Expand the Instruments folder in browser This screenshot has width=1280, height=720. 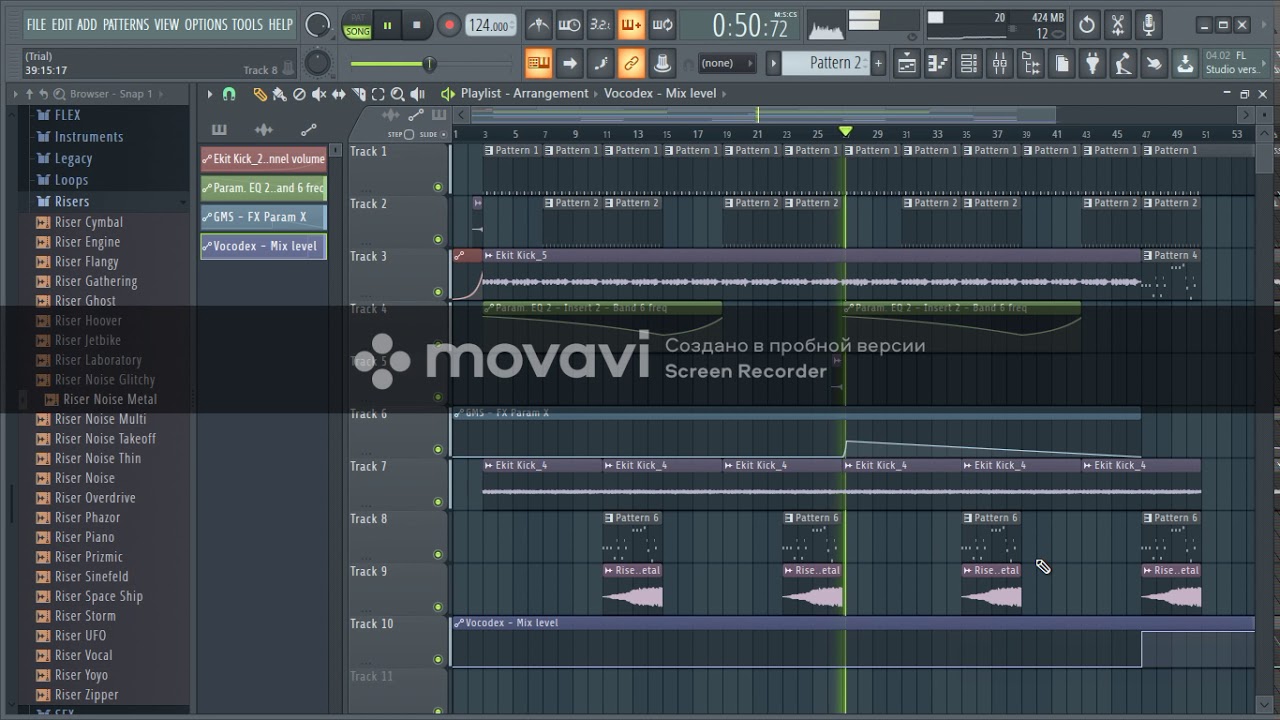click(88, 137)
